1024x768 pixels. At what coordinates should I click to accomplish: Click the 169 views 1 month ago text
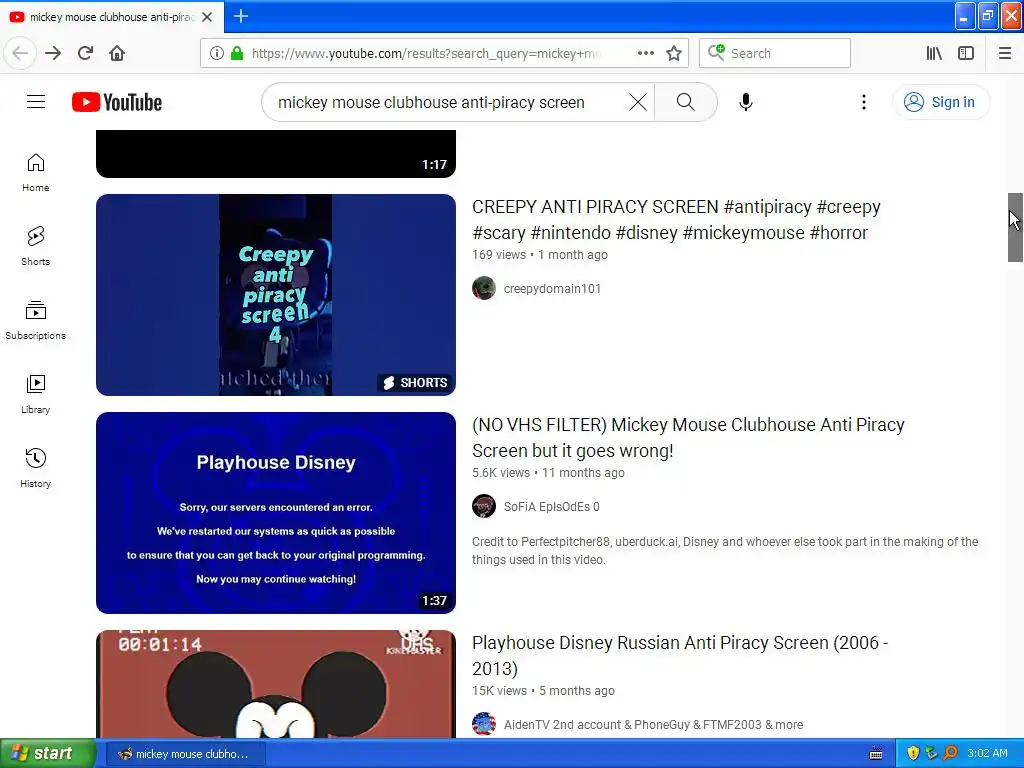(539, 255)
